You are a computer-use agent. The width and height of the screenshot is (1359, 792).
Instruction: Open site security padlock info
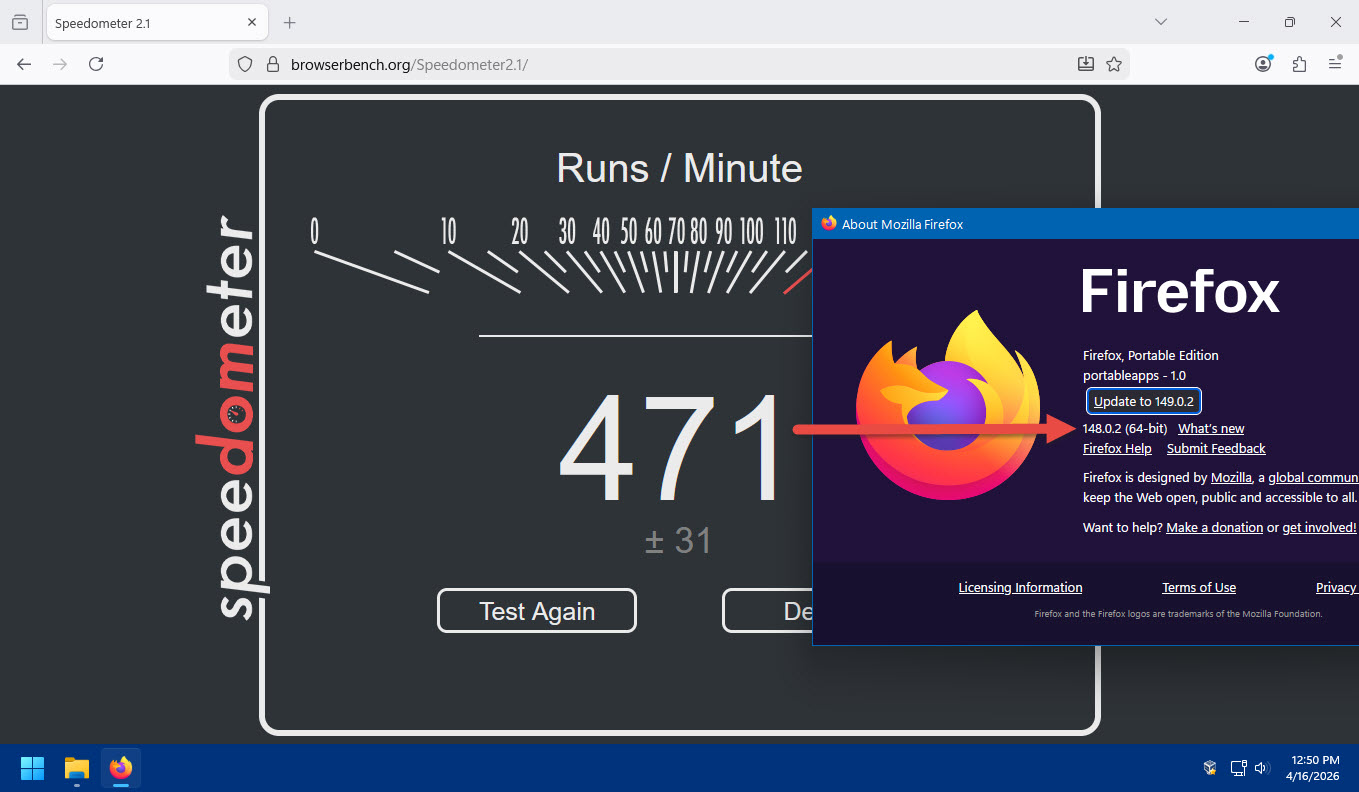(271, 64)
